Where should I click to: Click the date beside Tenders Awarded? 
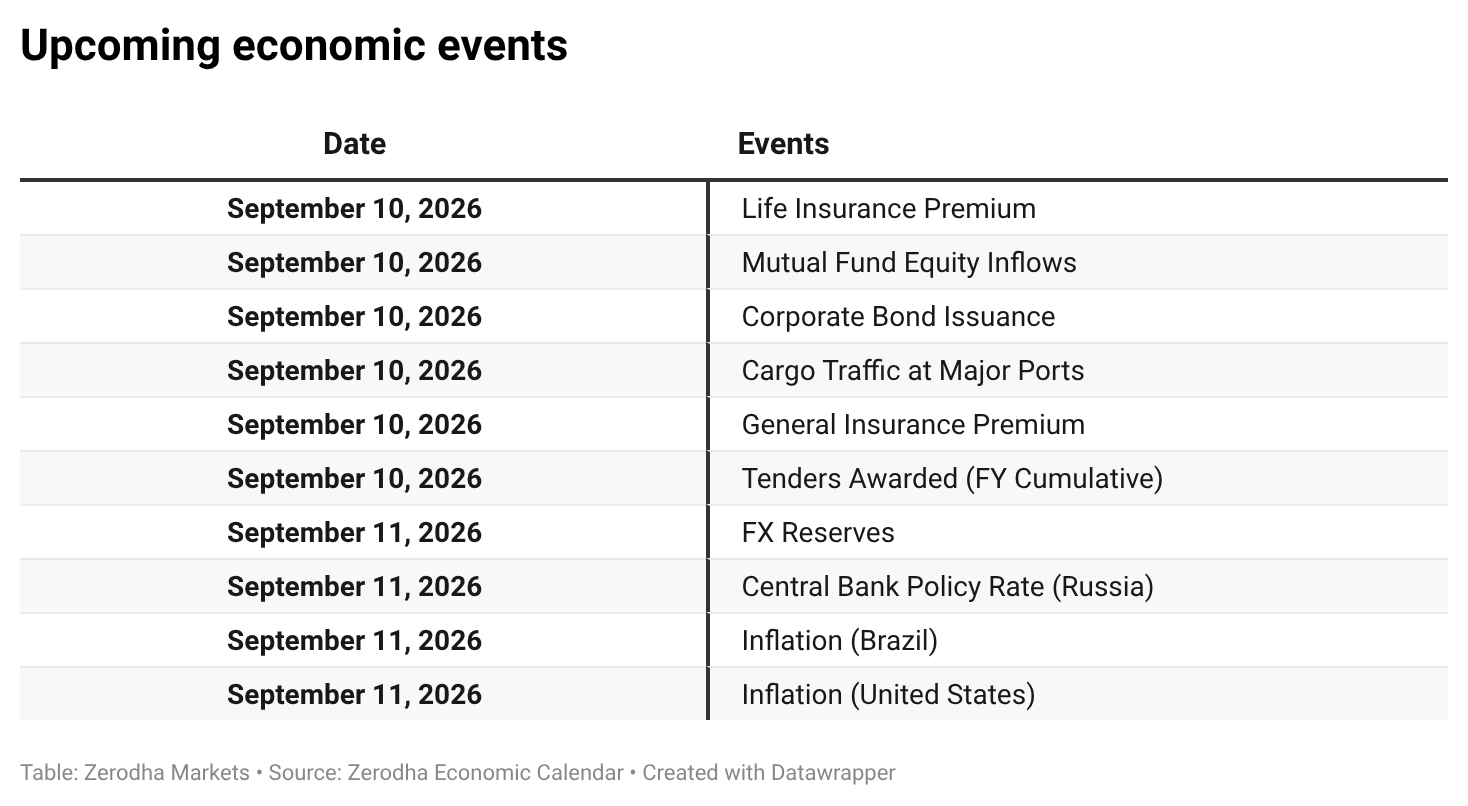(x=354, y=479)
